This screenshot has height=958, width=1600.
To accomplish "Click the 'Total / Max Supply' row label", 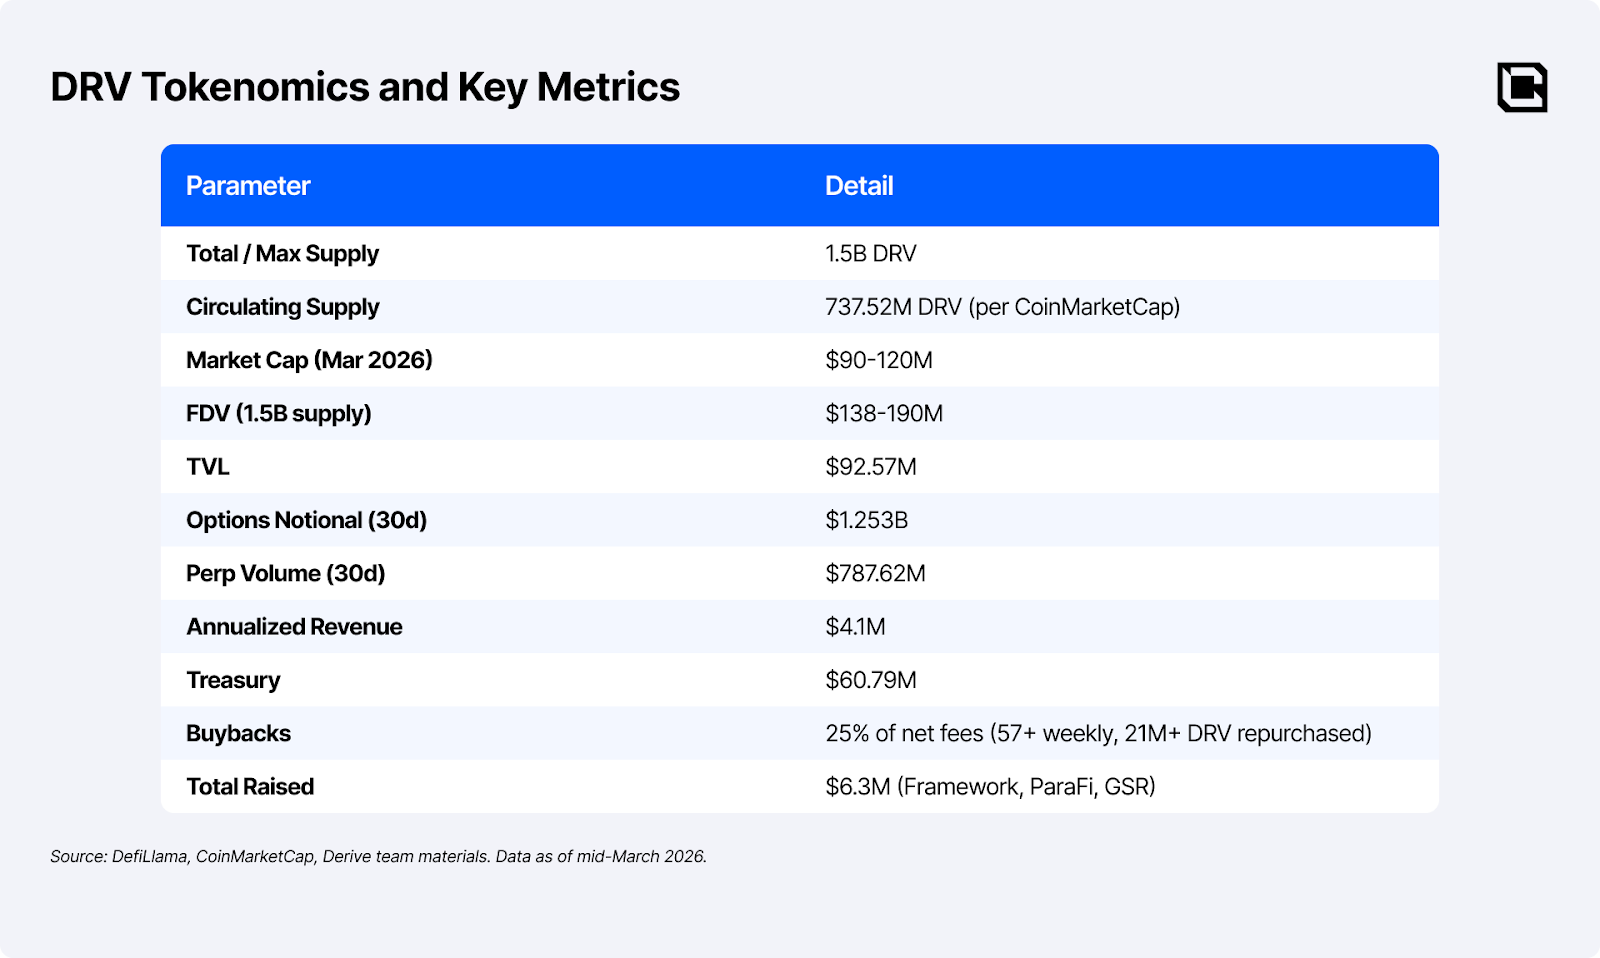I will tap(282, 254).
